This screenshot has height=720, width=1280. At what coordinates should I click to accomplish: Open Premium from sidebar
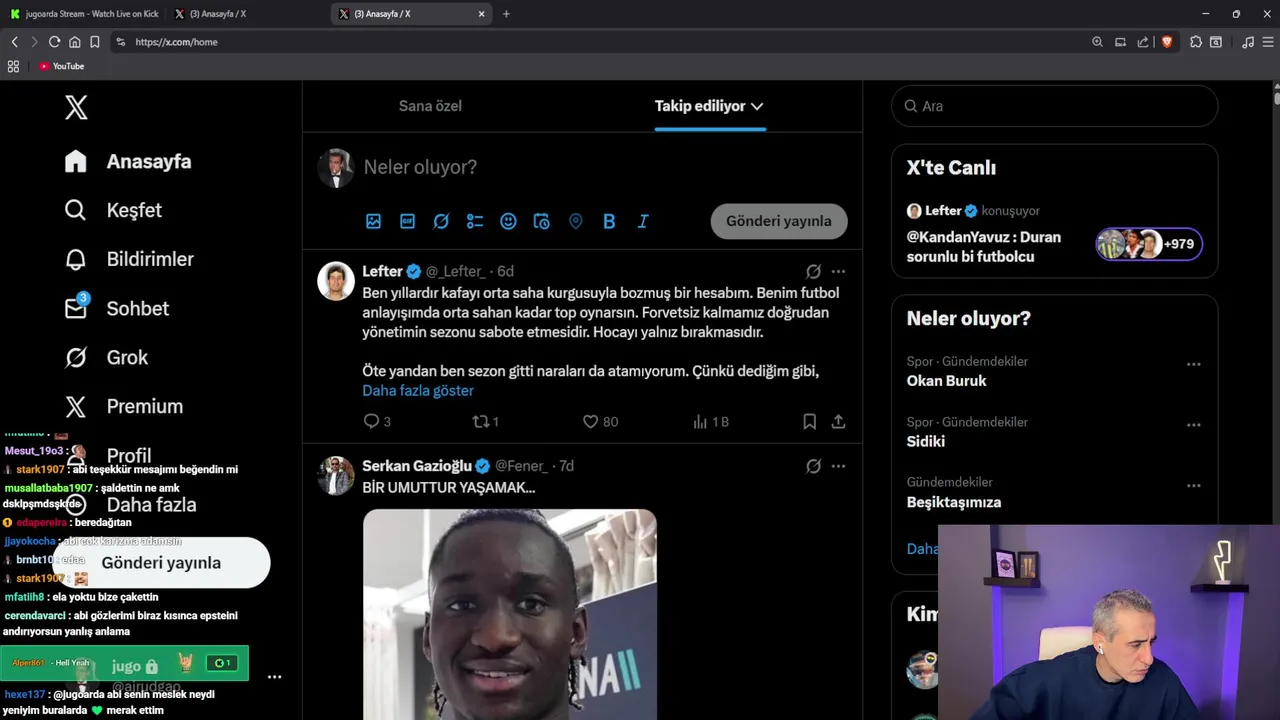tap(123, 406)
